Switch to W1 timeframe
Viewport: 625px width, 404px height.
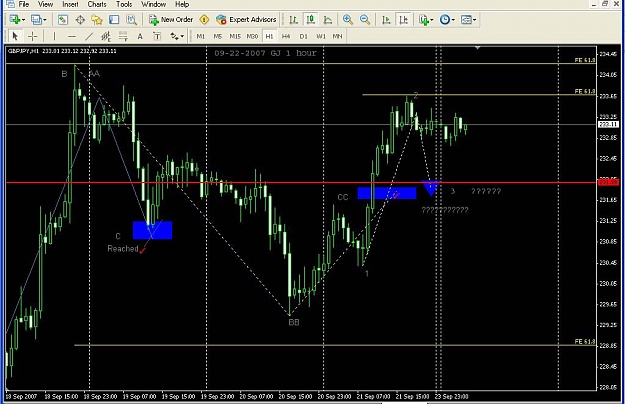coord(321,36)
